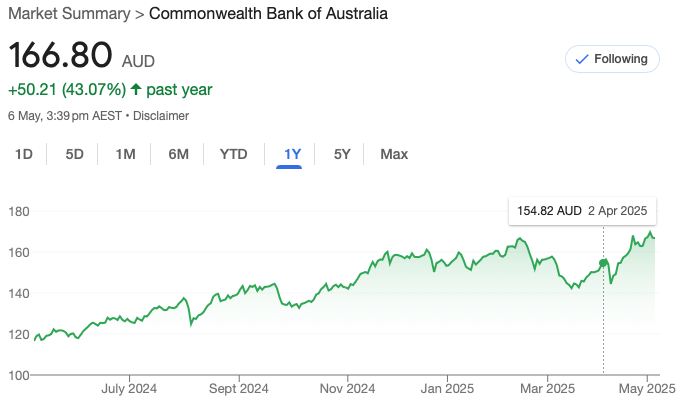Open the Disclaimer link
Image resolution: width=689 pixels, height=407 pixels.
161,116
